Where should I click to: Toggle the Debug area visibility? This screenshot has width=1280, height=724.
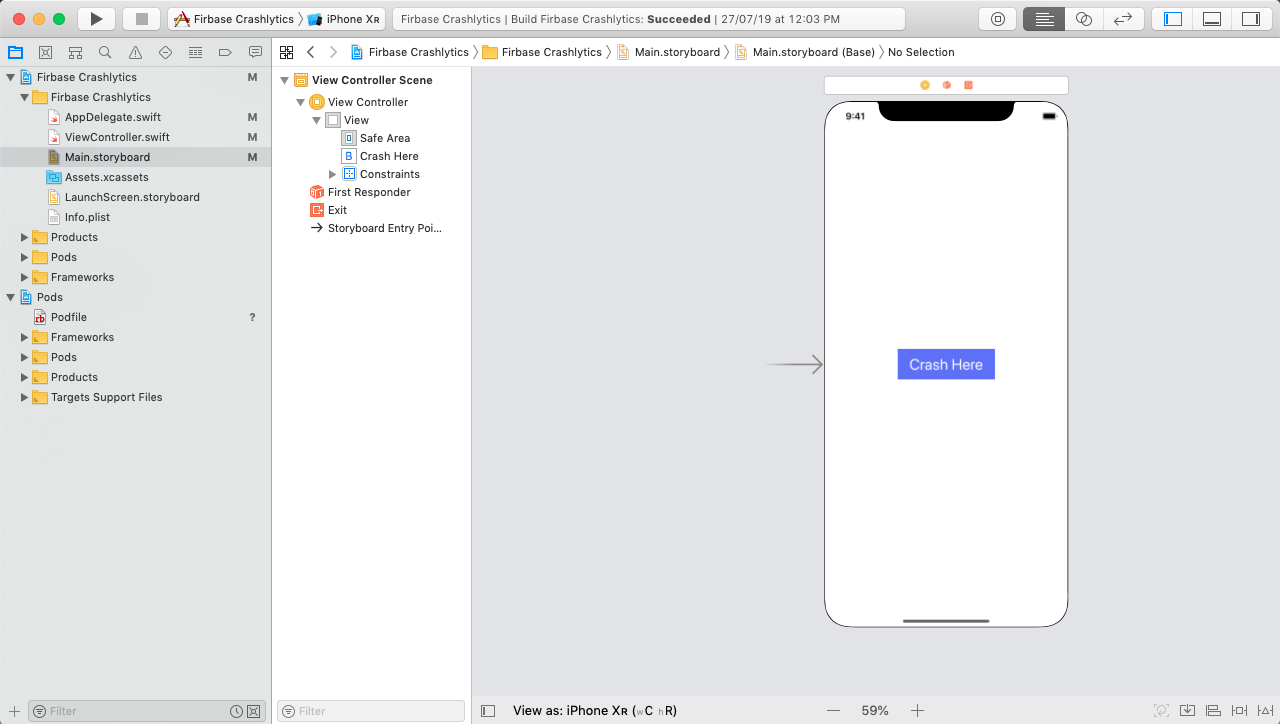coord(1211,19)
